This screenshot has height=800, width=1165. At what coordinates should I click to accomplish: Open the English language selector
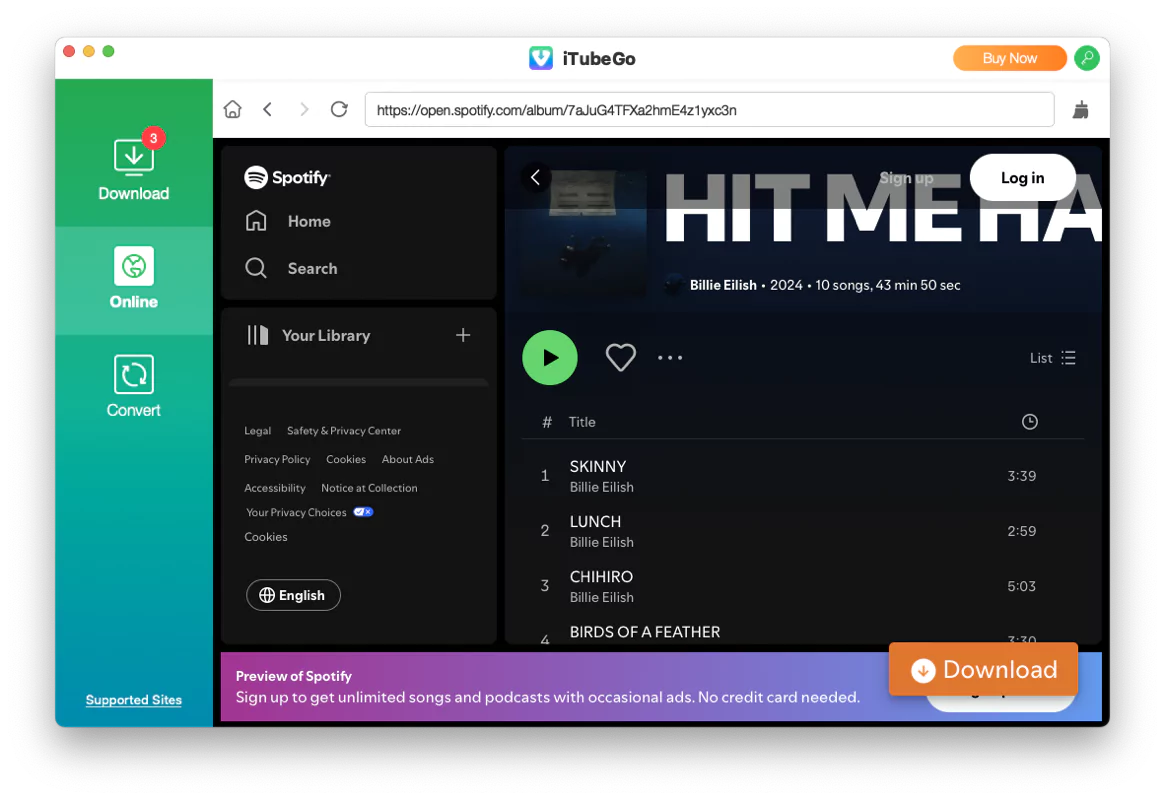[x=293, y=595]
